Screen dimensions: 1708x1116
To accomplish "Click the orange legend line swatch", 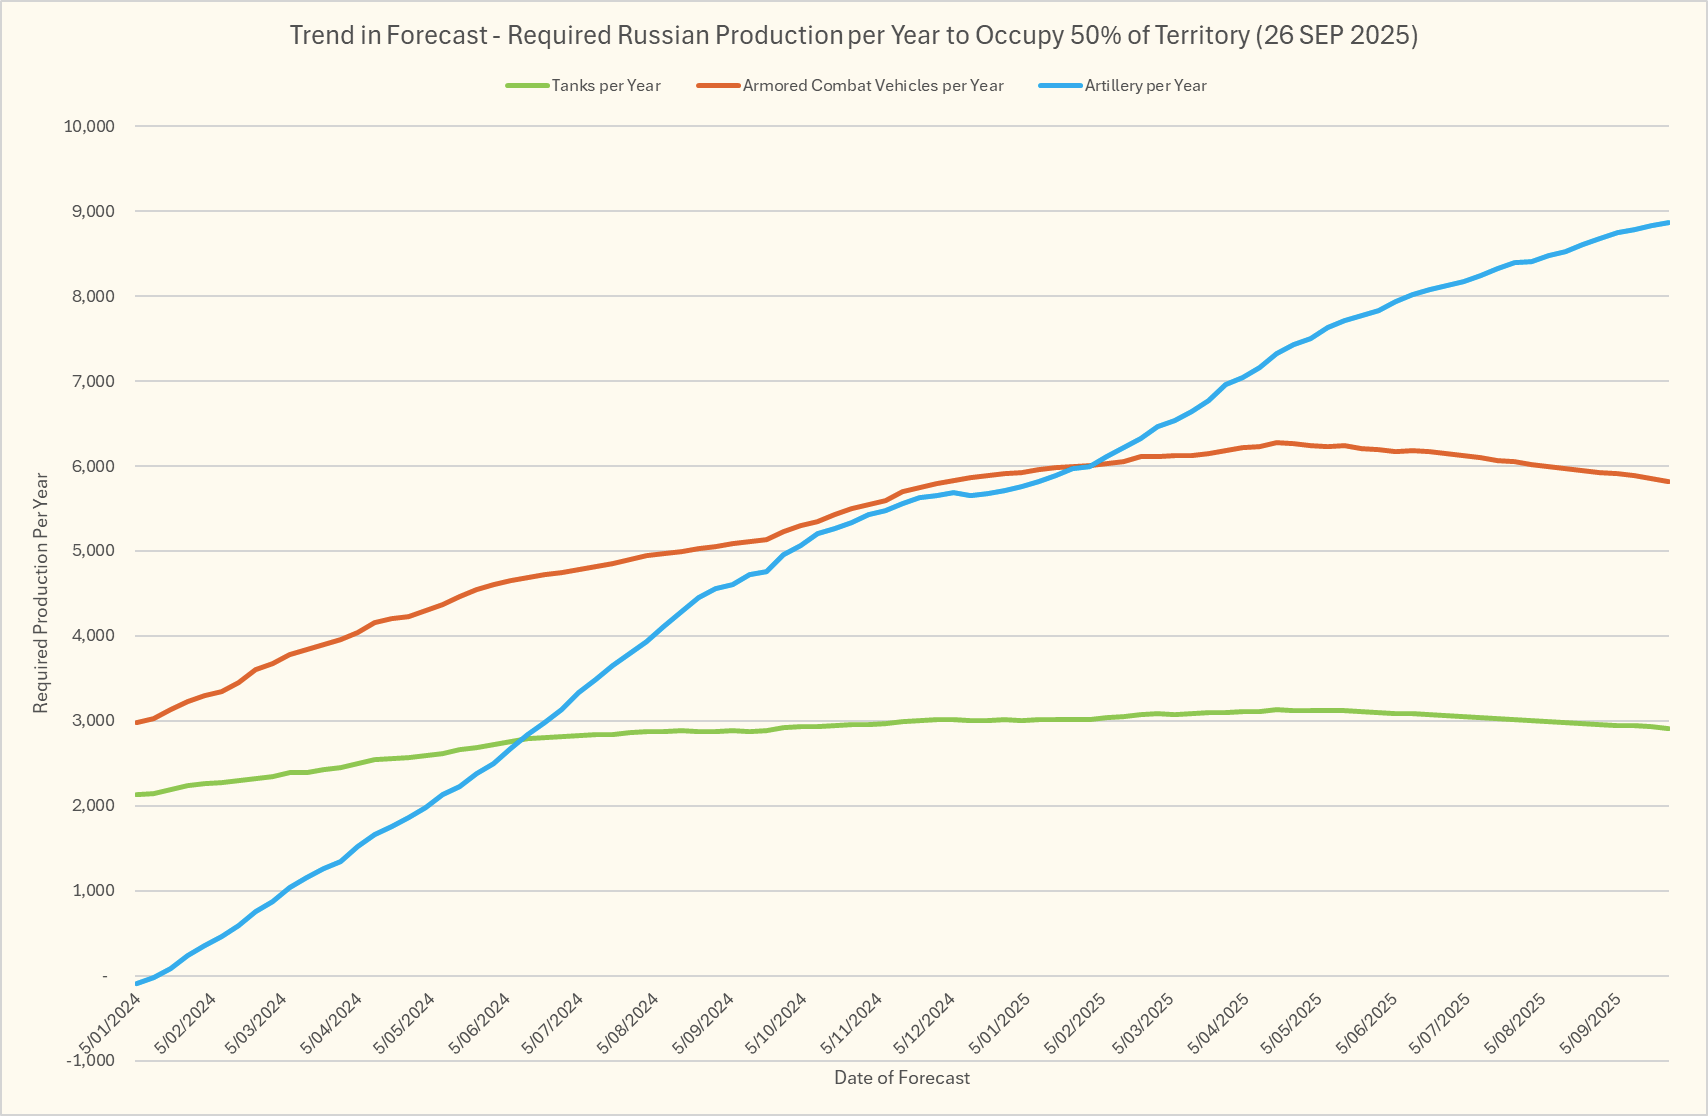I will point(718,86).
